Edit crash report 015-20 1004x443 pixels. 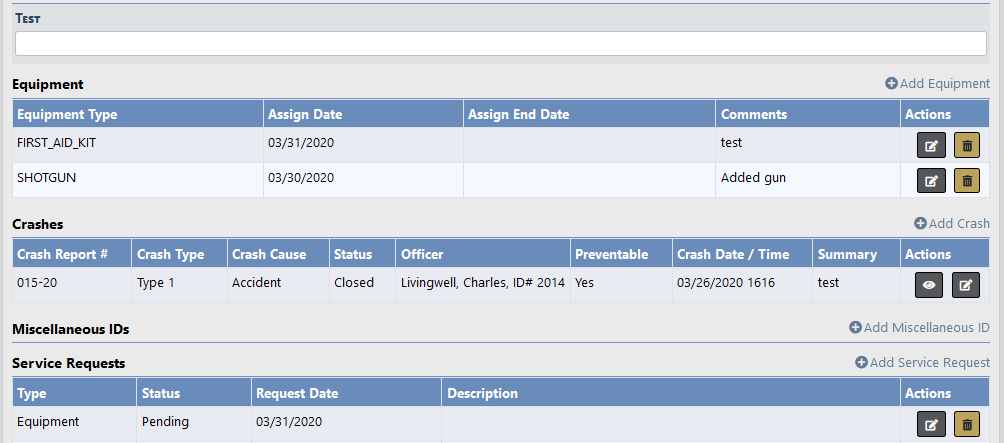(x=966, y=285)
